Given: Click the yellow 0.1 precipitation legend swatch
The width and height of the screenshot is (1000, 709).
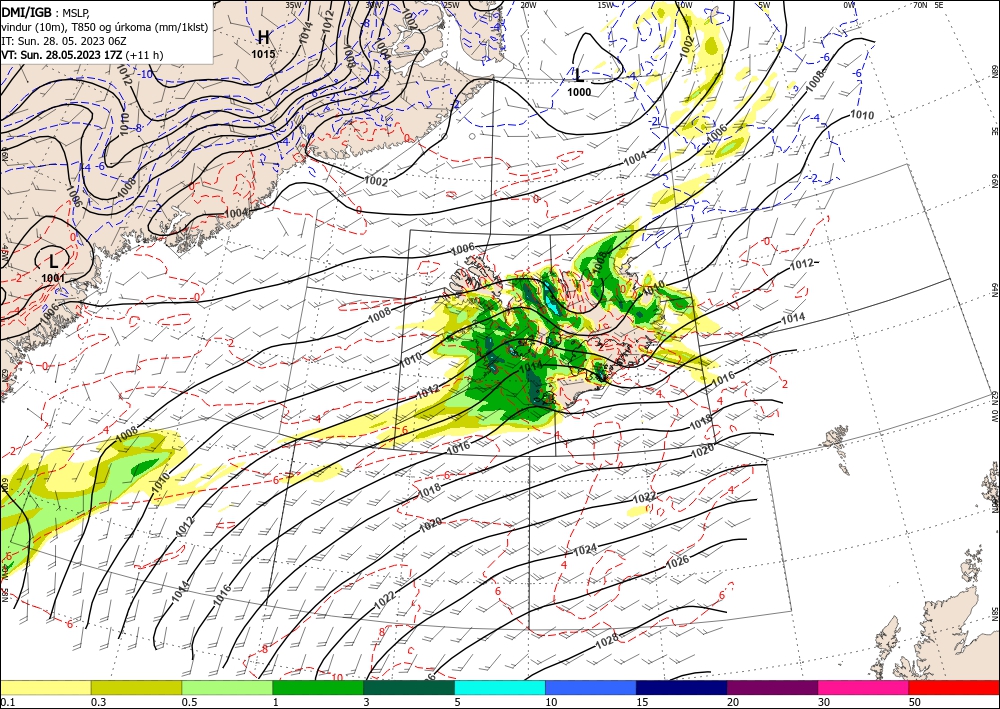Looking at the screenshot, I should (x=45, y=687).
